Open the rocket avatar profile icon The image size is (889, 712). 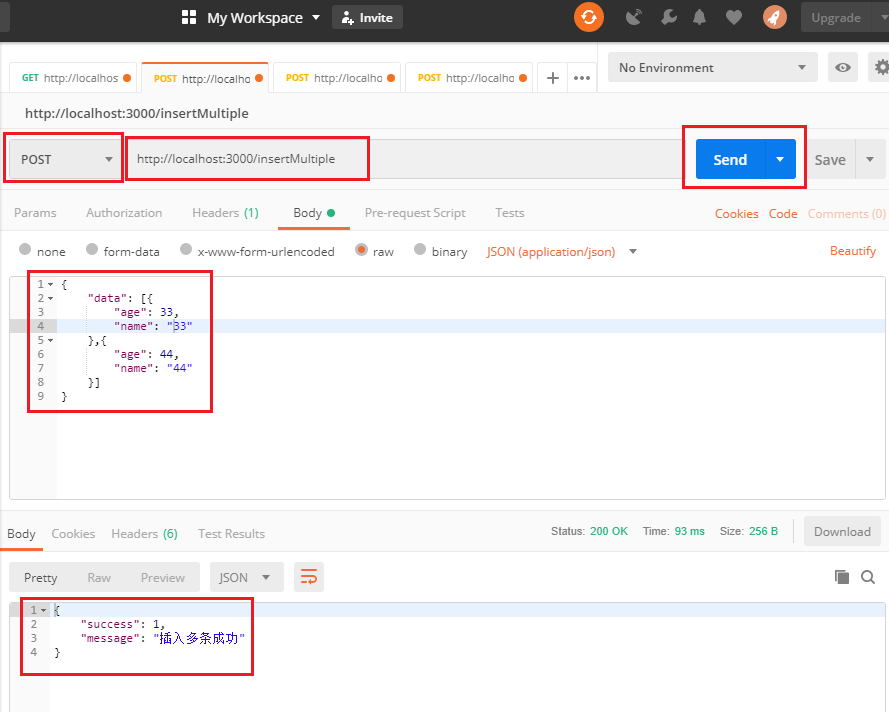pos(774,18)
